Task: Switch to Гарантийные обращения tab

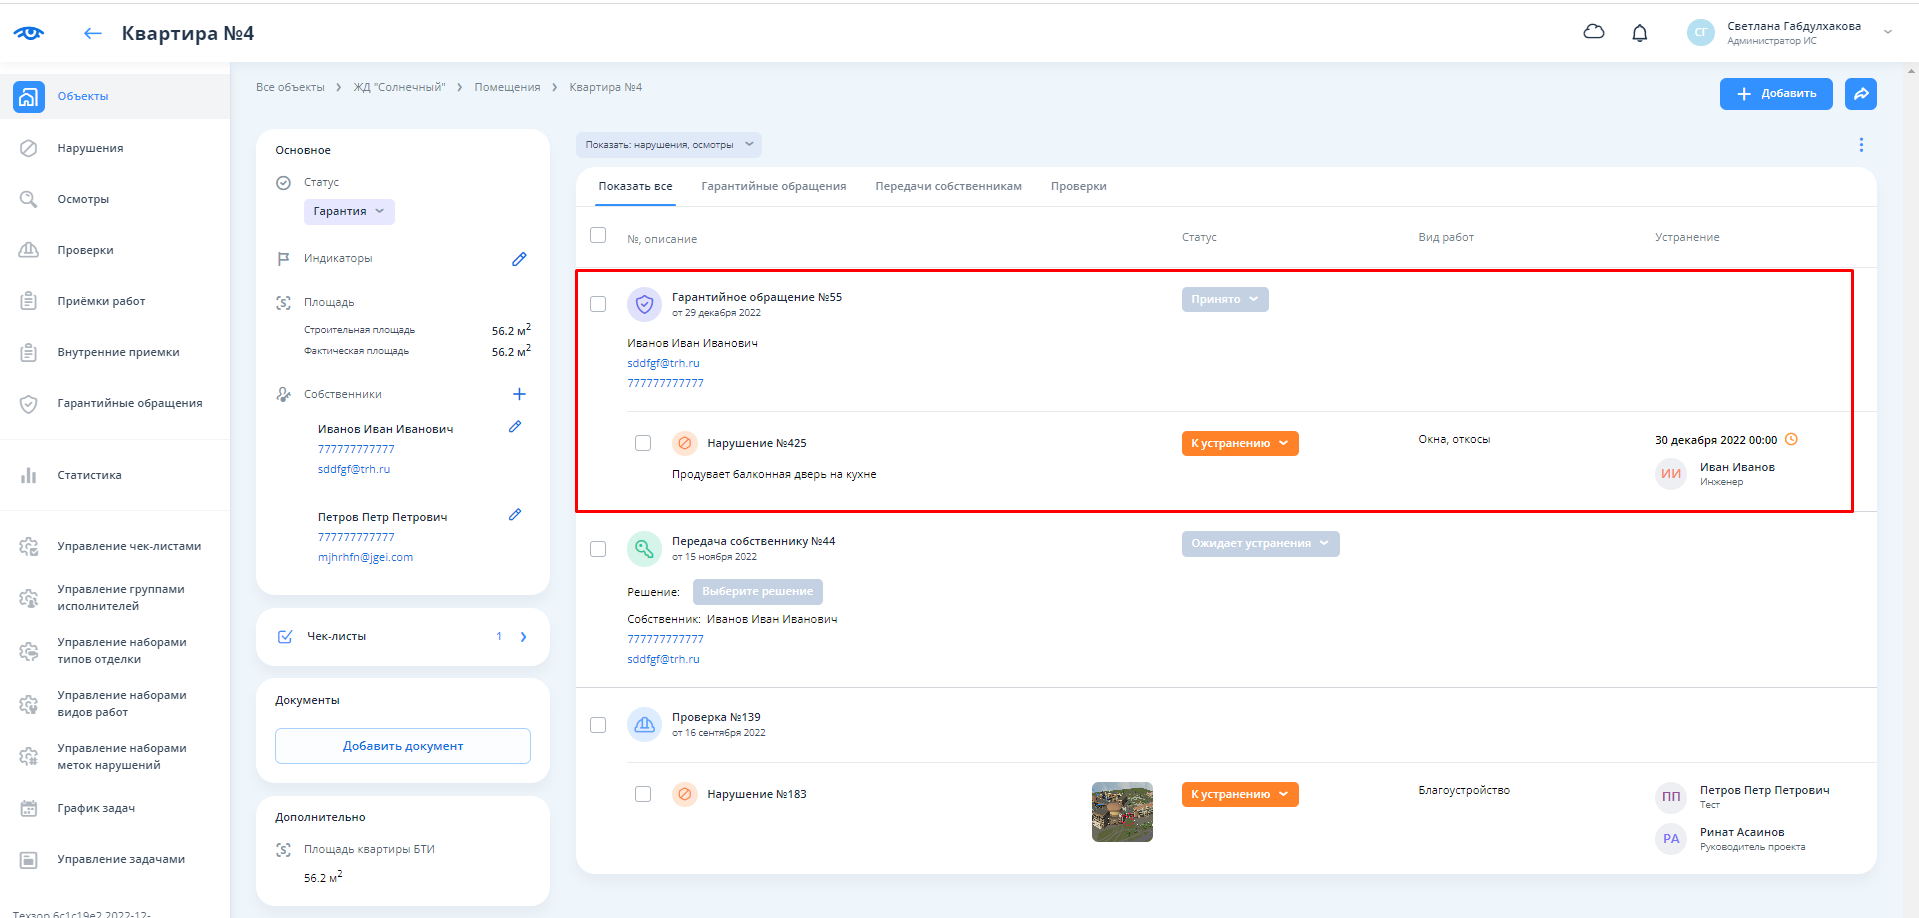Action: tap(773, 187)
